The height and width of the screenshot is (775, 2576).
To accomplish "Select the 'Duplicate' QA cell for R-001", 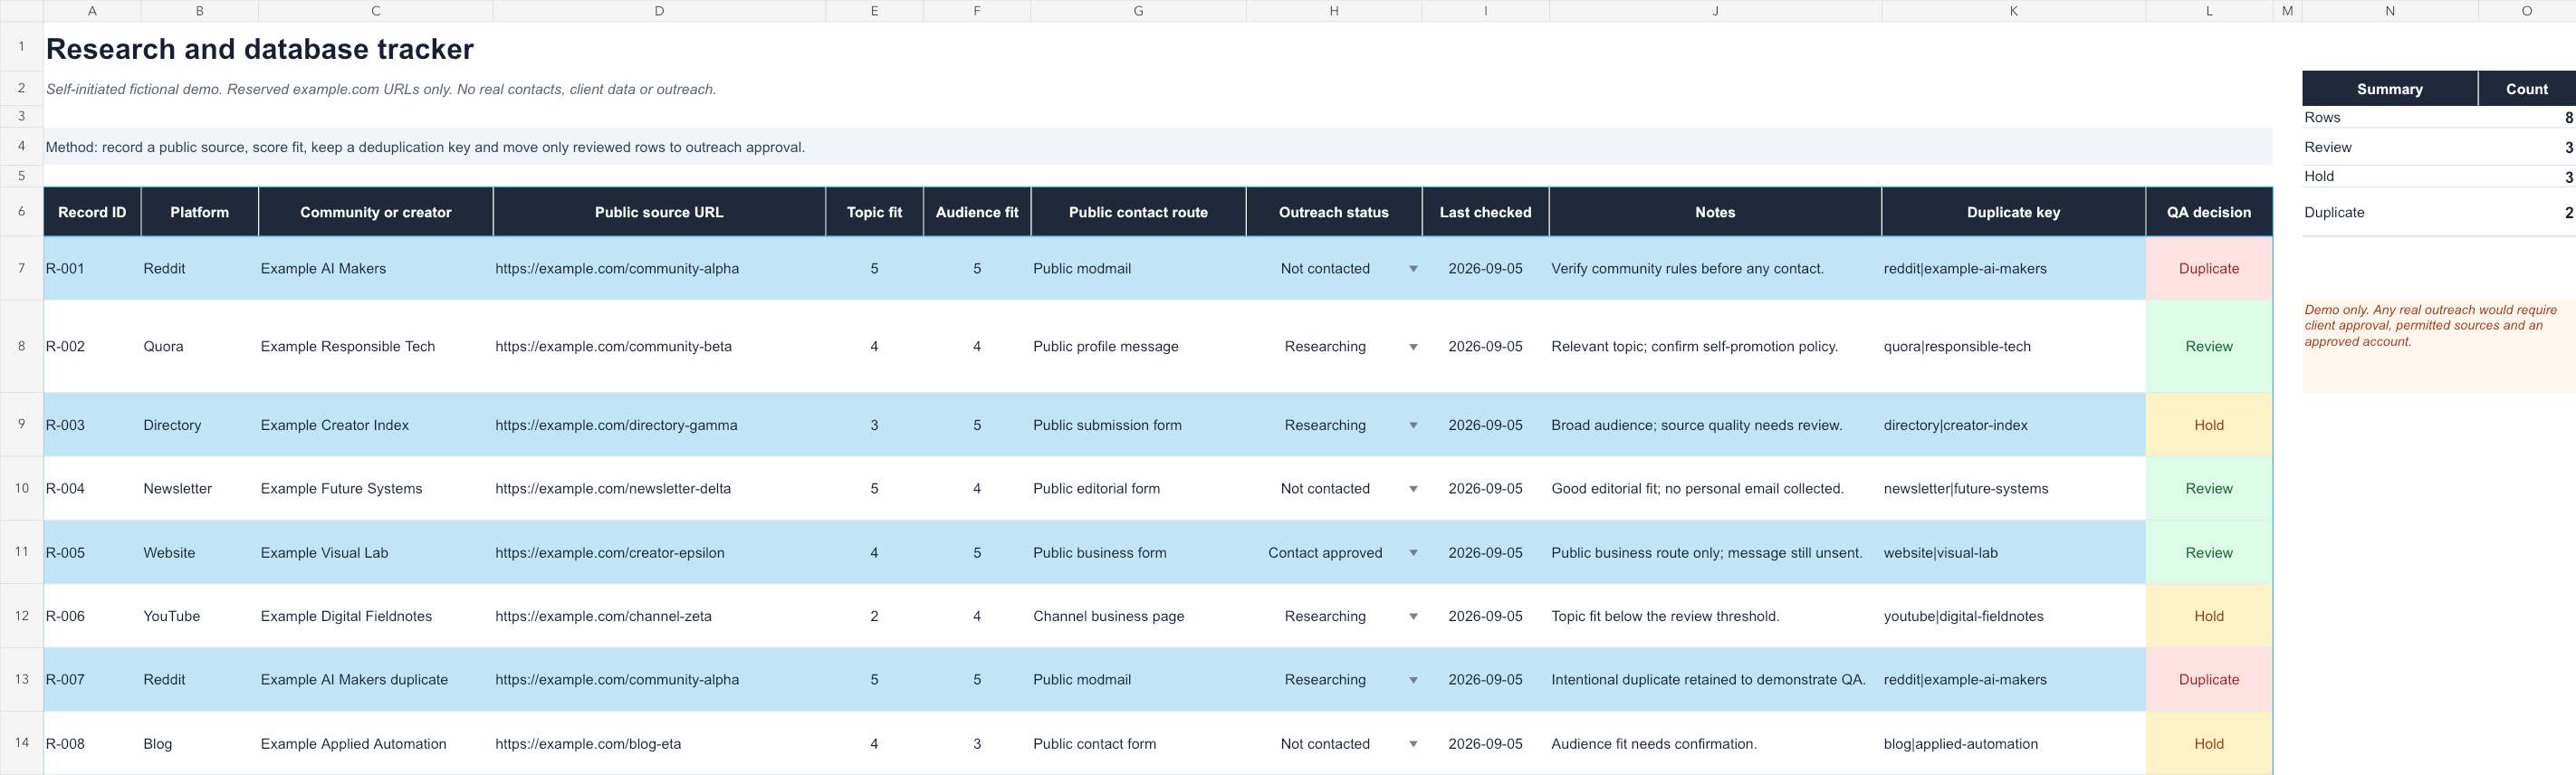I will point(2209,269).
